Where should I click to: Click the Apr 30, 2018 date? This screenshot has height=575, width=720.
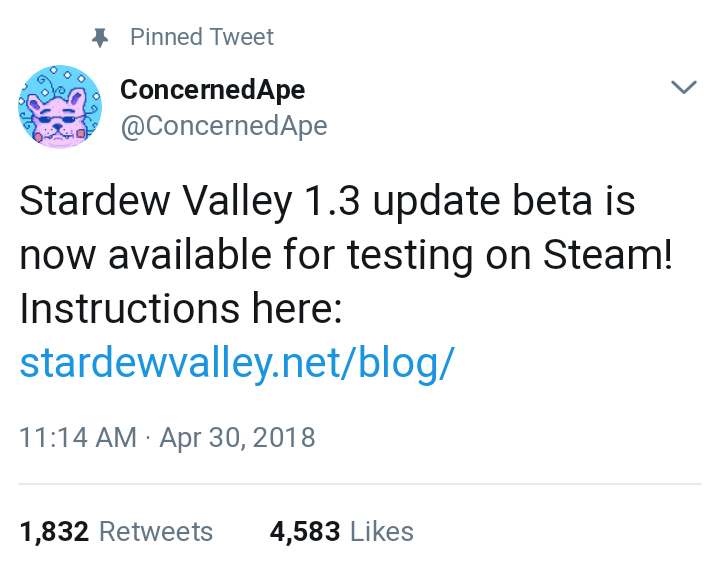coord(237,437)
